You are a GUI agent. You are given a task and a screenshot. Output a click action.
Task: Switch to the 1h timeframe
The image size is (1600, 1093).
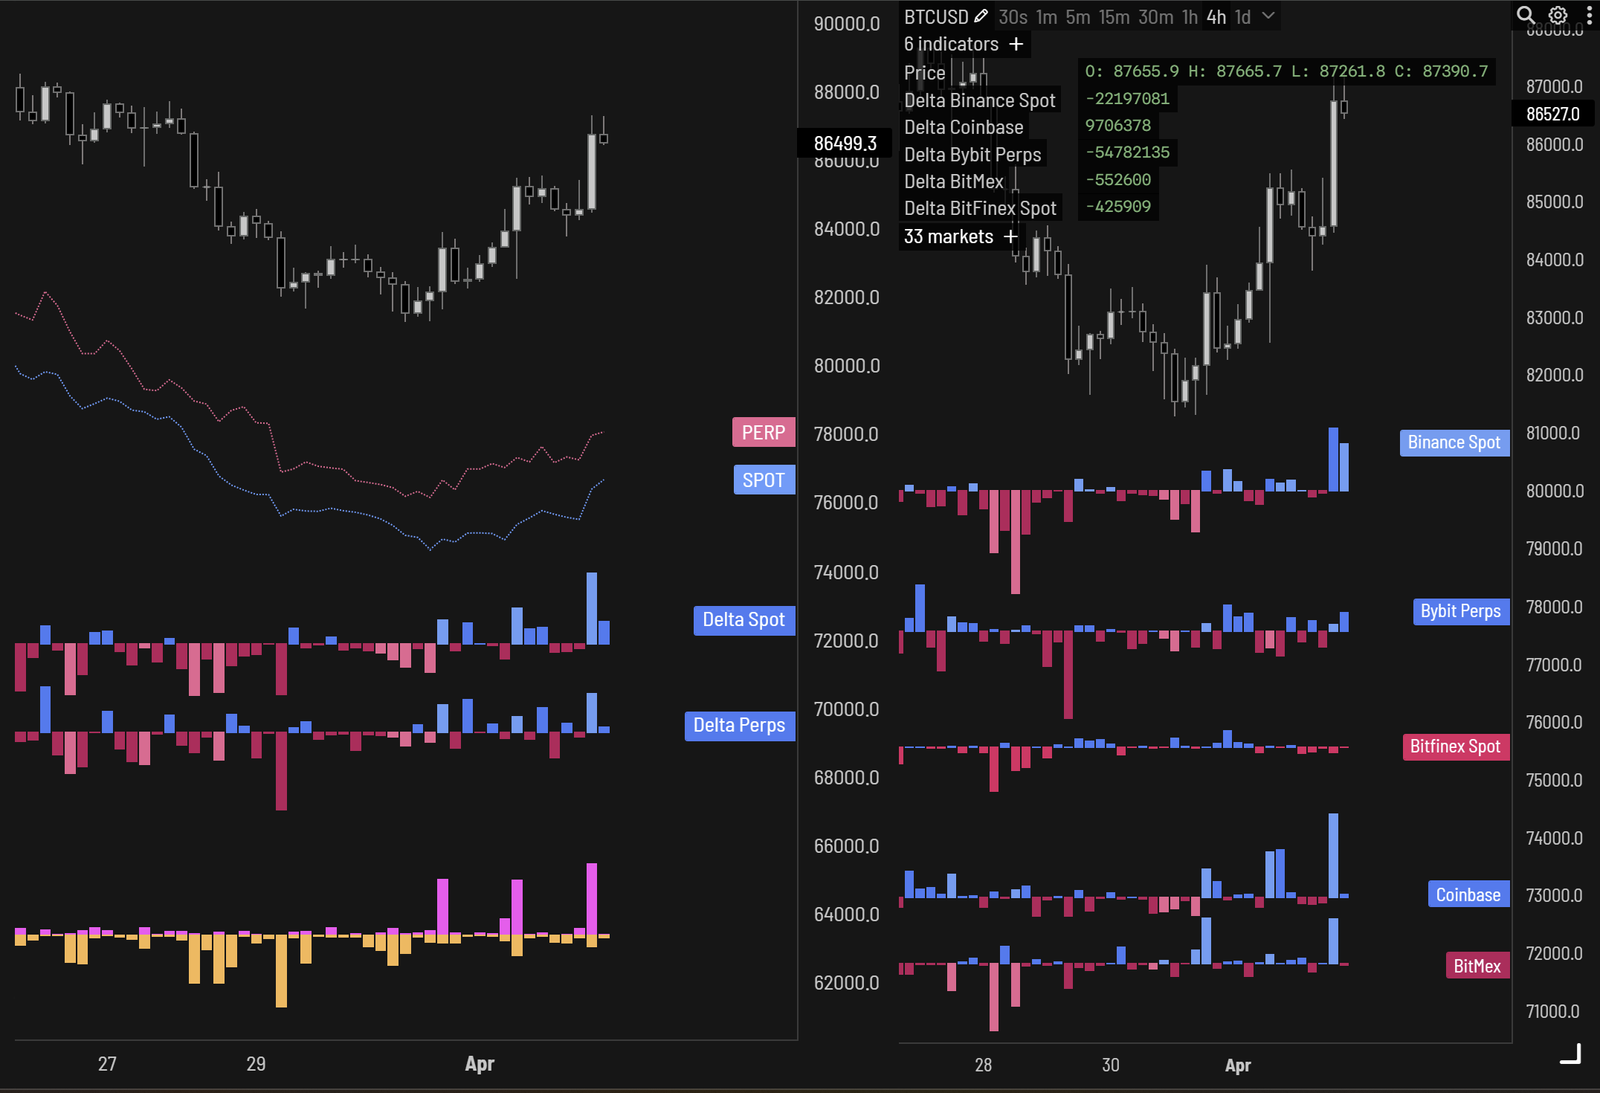[x=1190, y=17]
